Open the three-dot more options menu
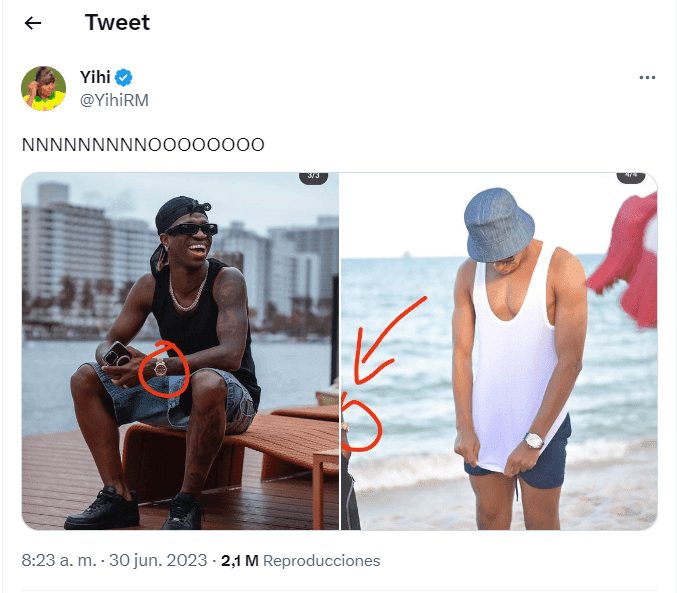 647,78
